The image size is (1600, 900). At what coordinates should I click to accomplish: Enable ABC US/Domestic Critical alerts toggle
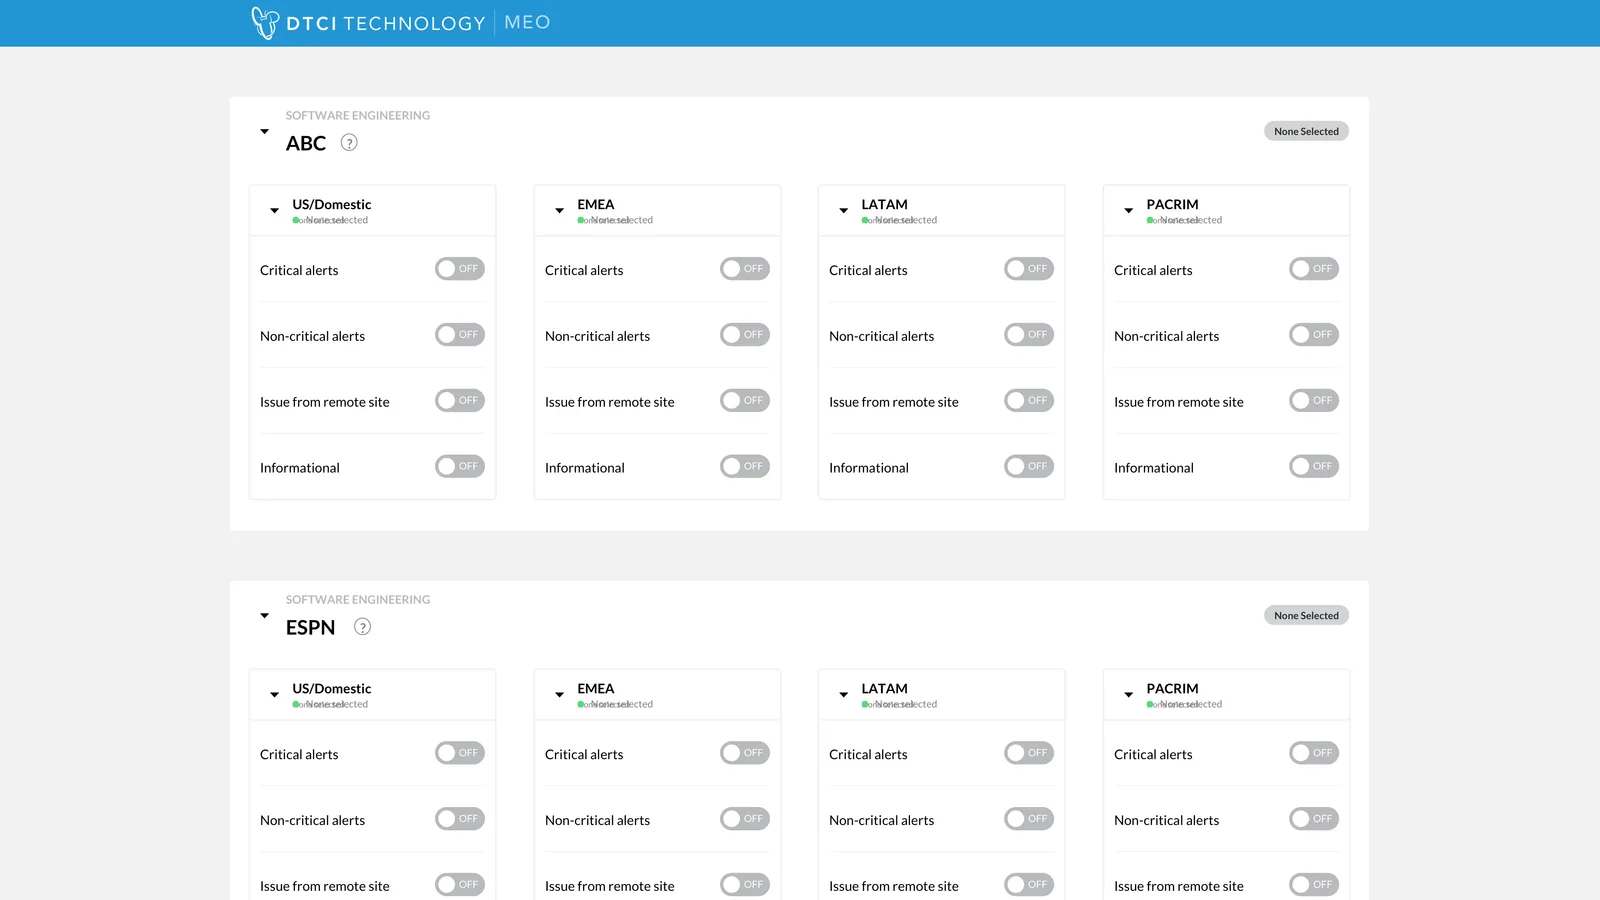tap(460, 269)
